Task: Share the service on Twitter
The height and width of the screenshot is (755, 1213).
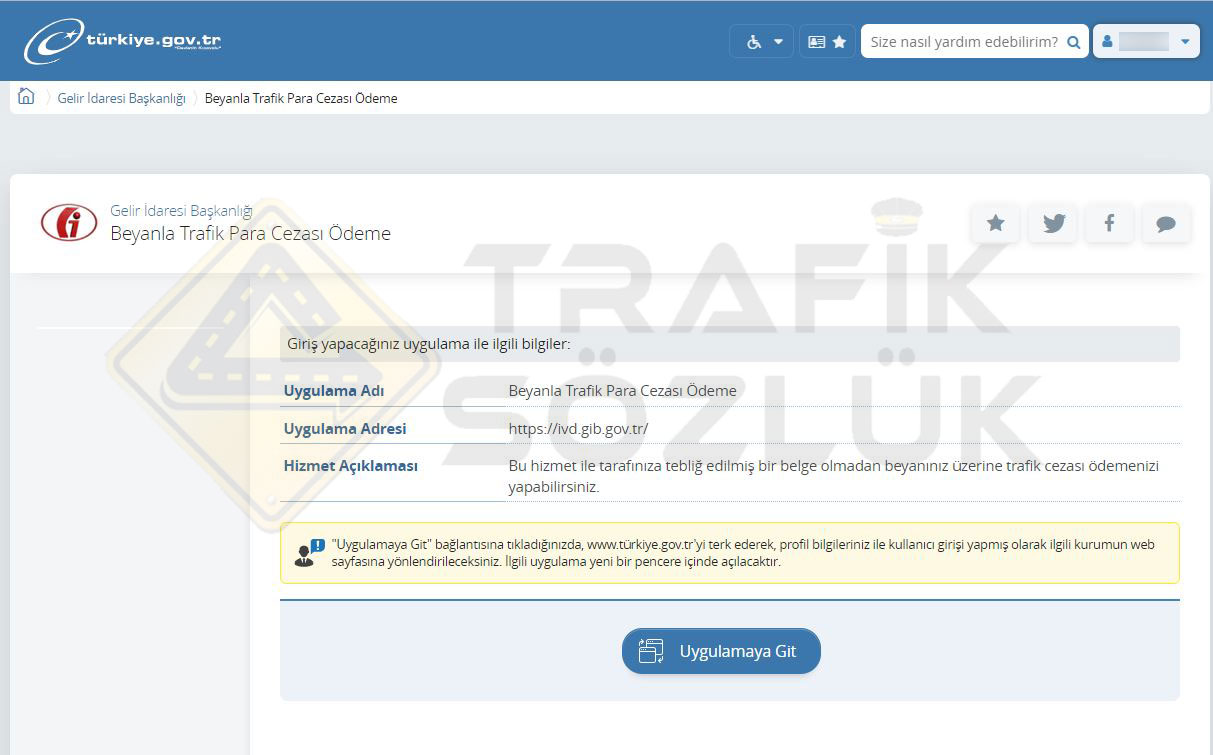Action: (x=1053, y=223)
